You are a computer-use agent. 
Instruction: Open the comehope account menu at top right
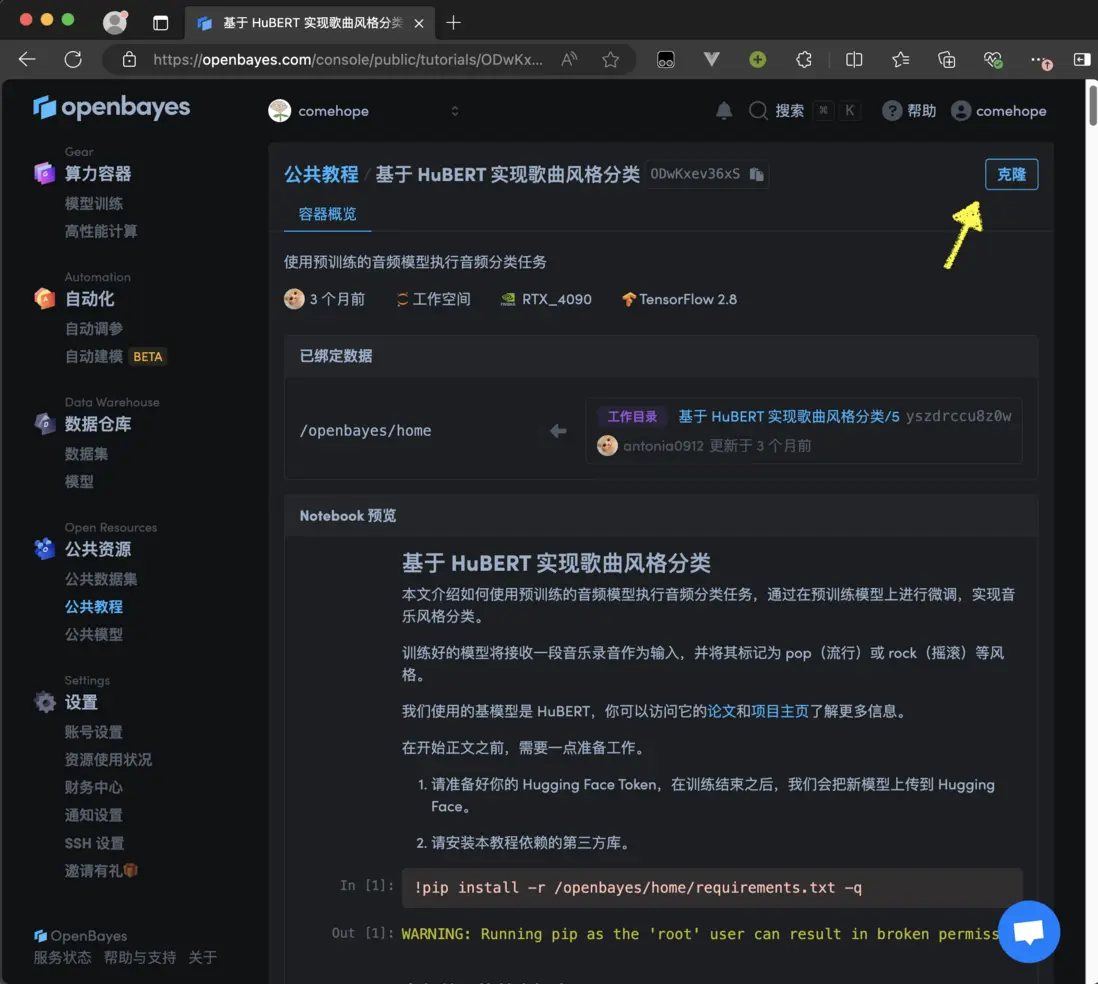point(999,110)
